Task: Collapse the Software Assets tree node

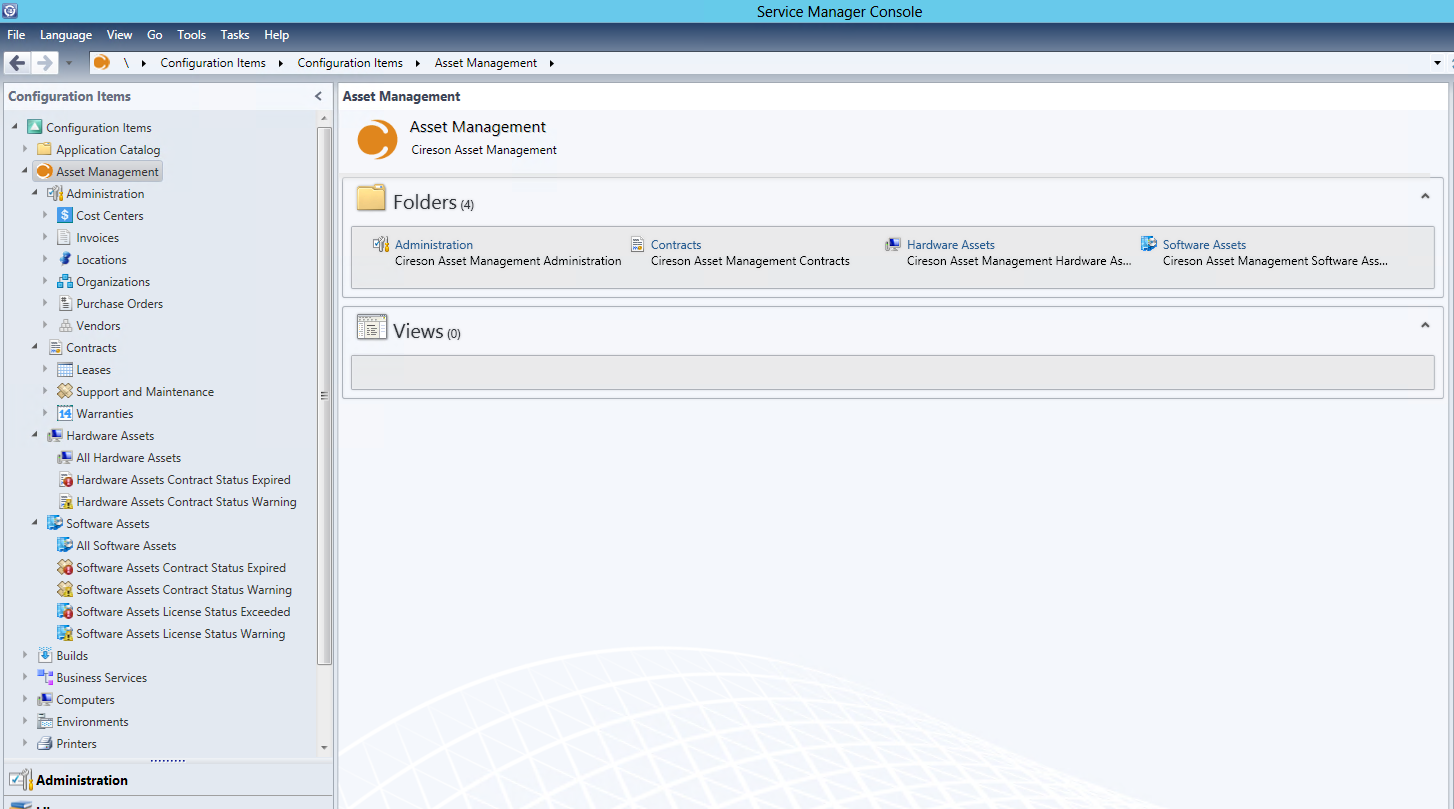Action: tap(35, 523)
